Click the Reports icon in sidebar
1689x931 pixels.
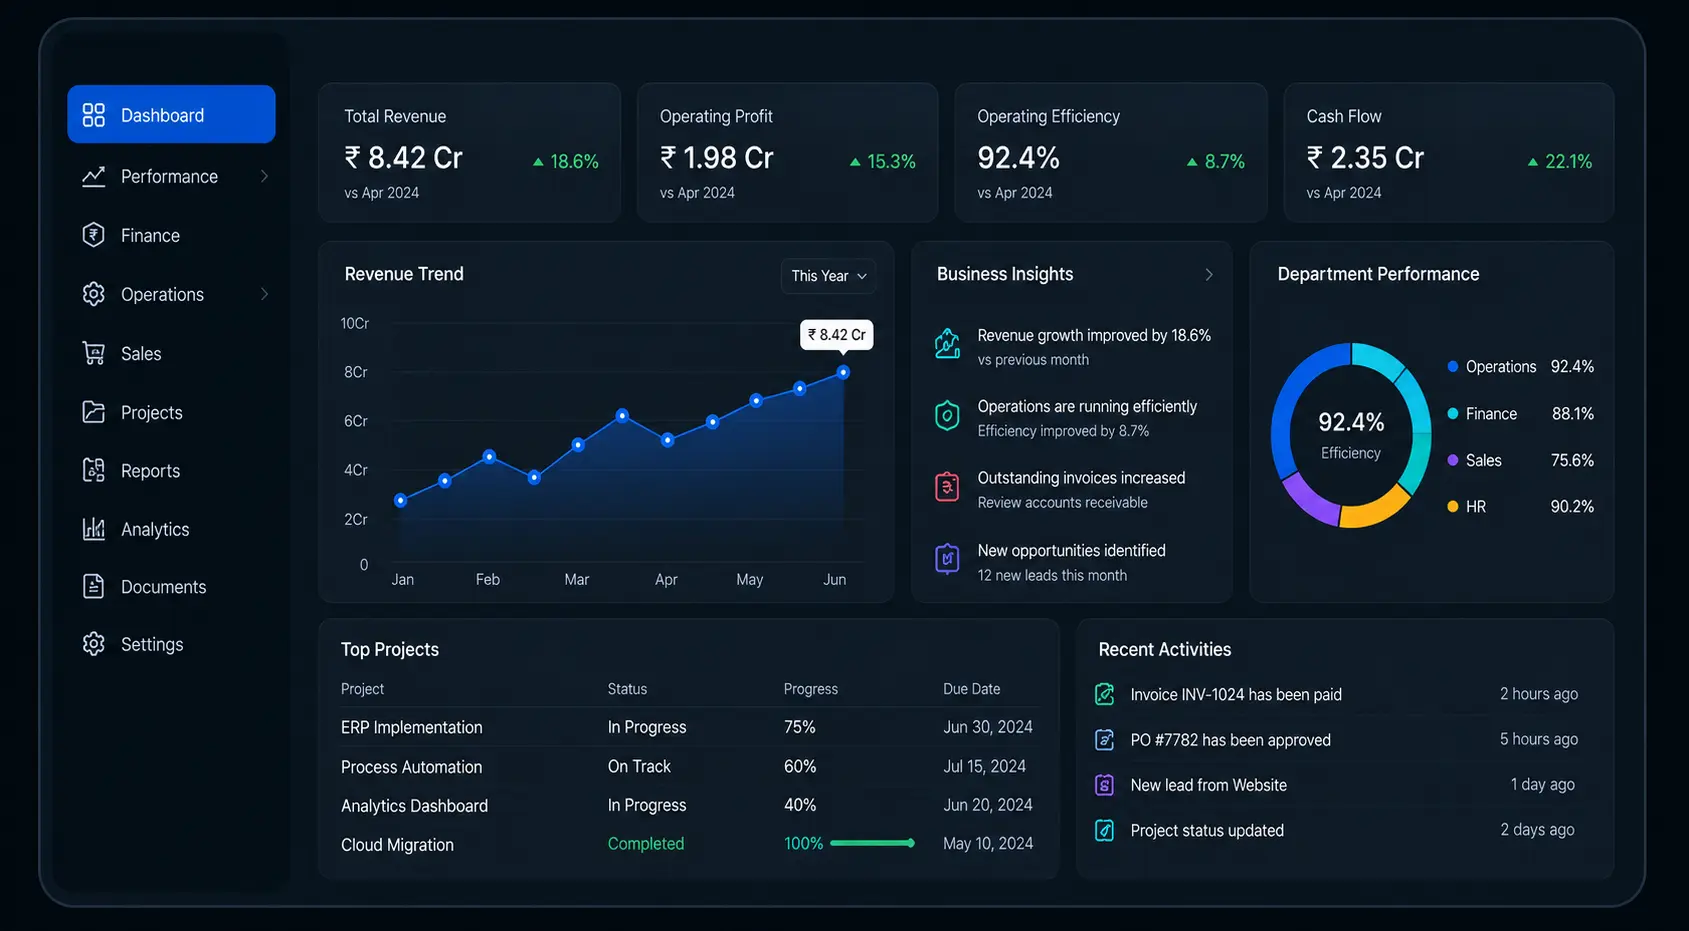pos(93,470)
